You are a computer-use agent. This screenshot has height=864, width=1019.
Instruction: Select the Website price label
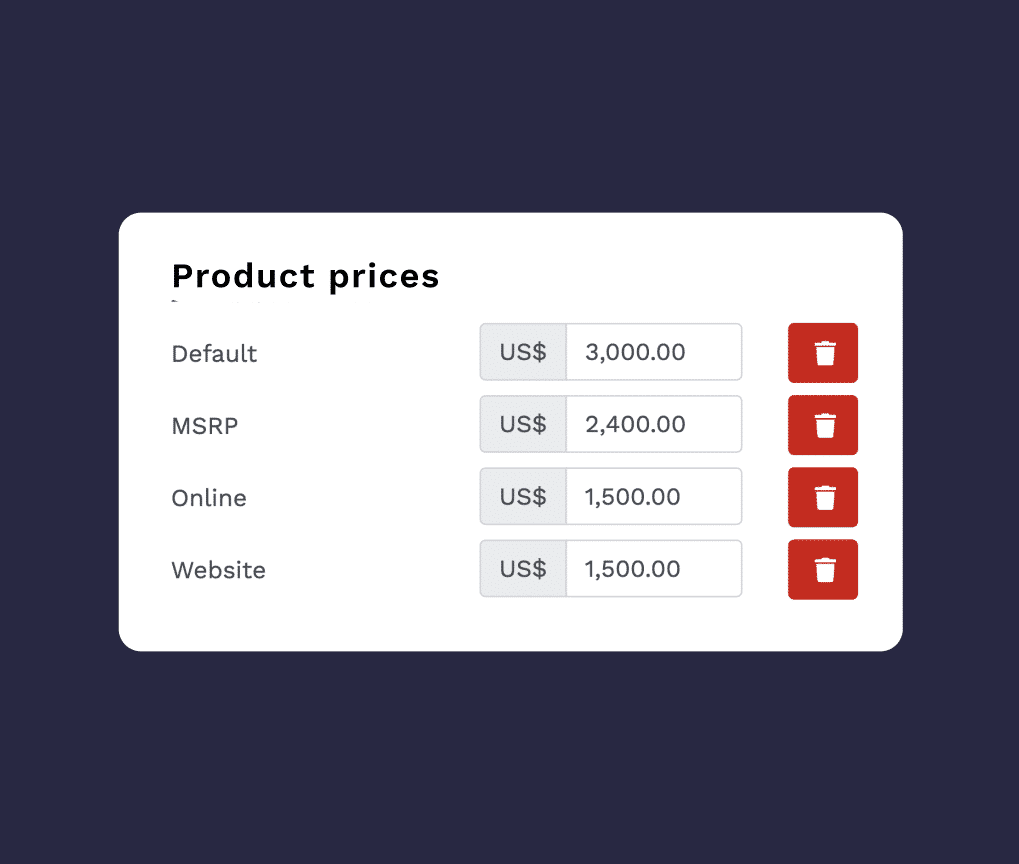[219, 570]
